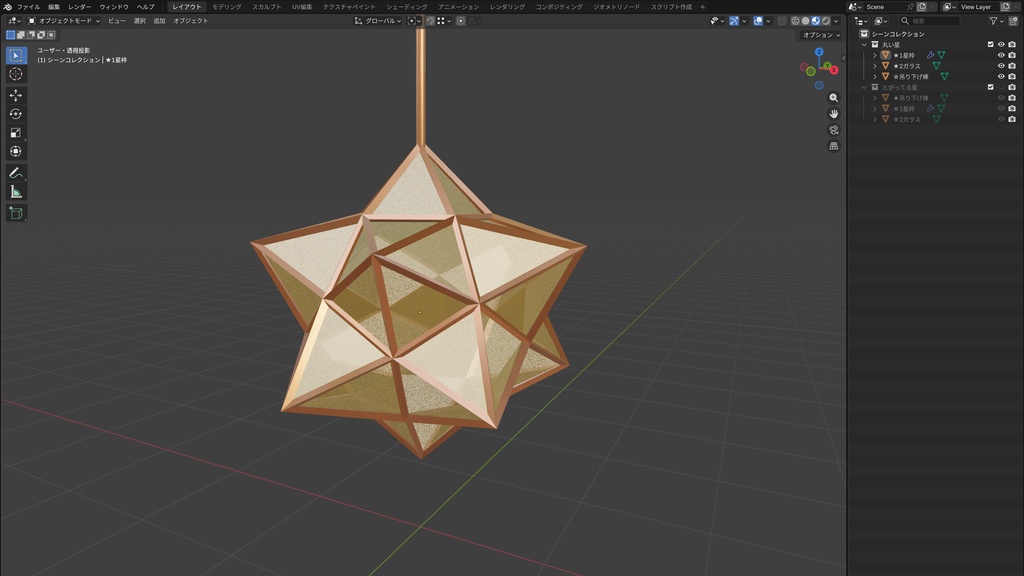Switch to solid viewport shading
Image resolution: width=1024 pixels, height=576 pixels.
click(x=805, y=21)
